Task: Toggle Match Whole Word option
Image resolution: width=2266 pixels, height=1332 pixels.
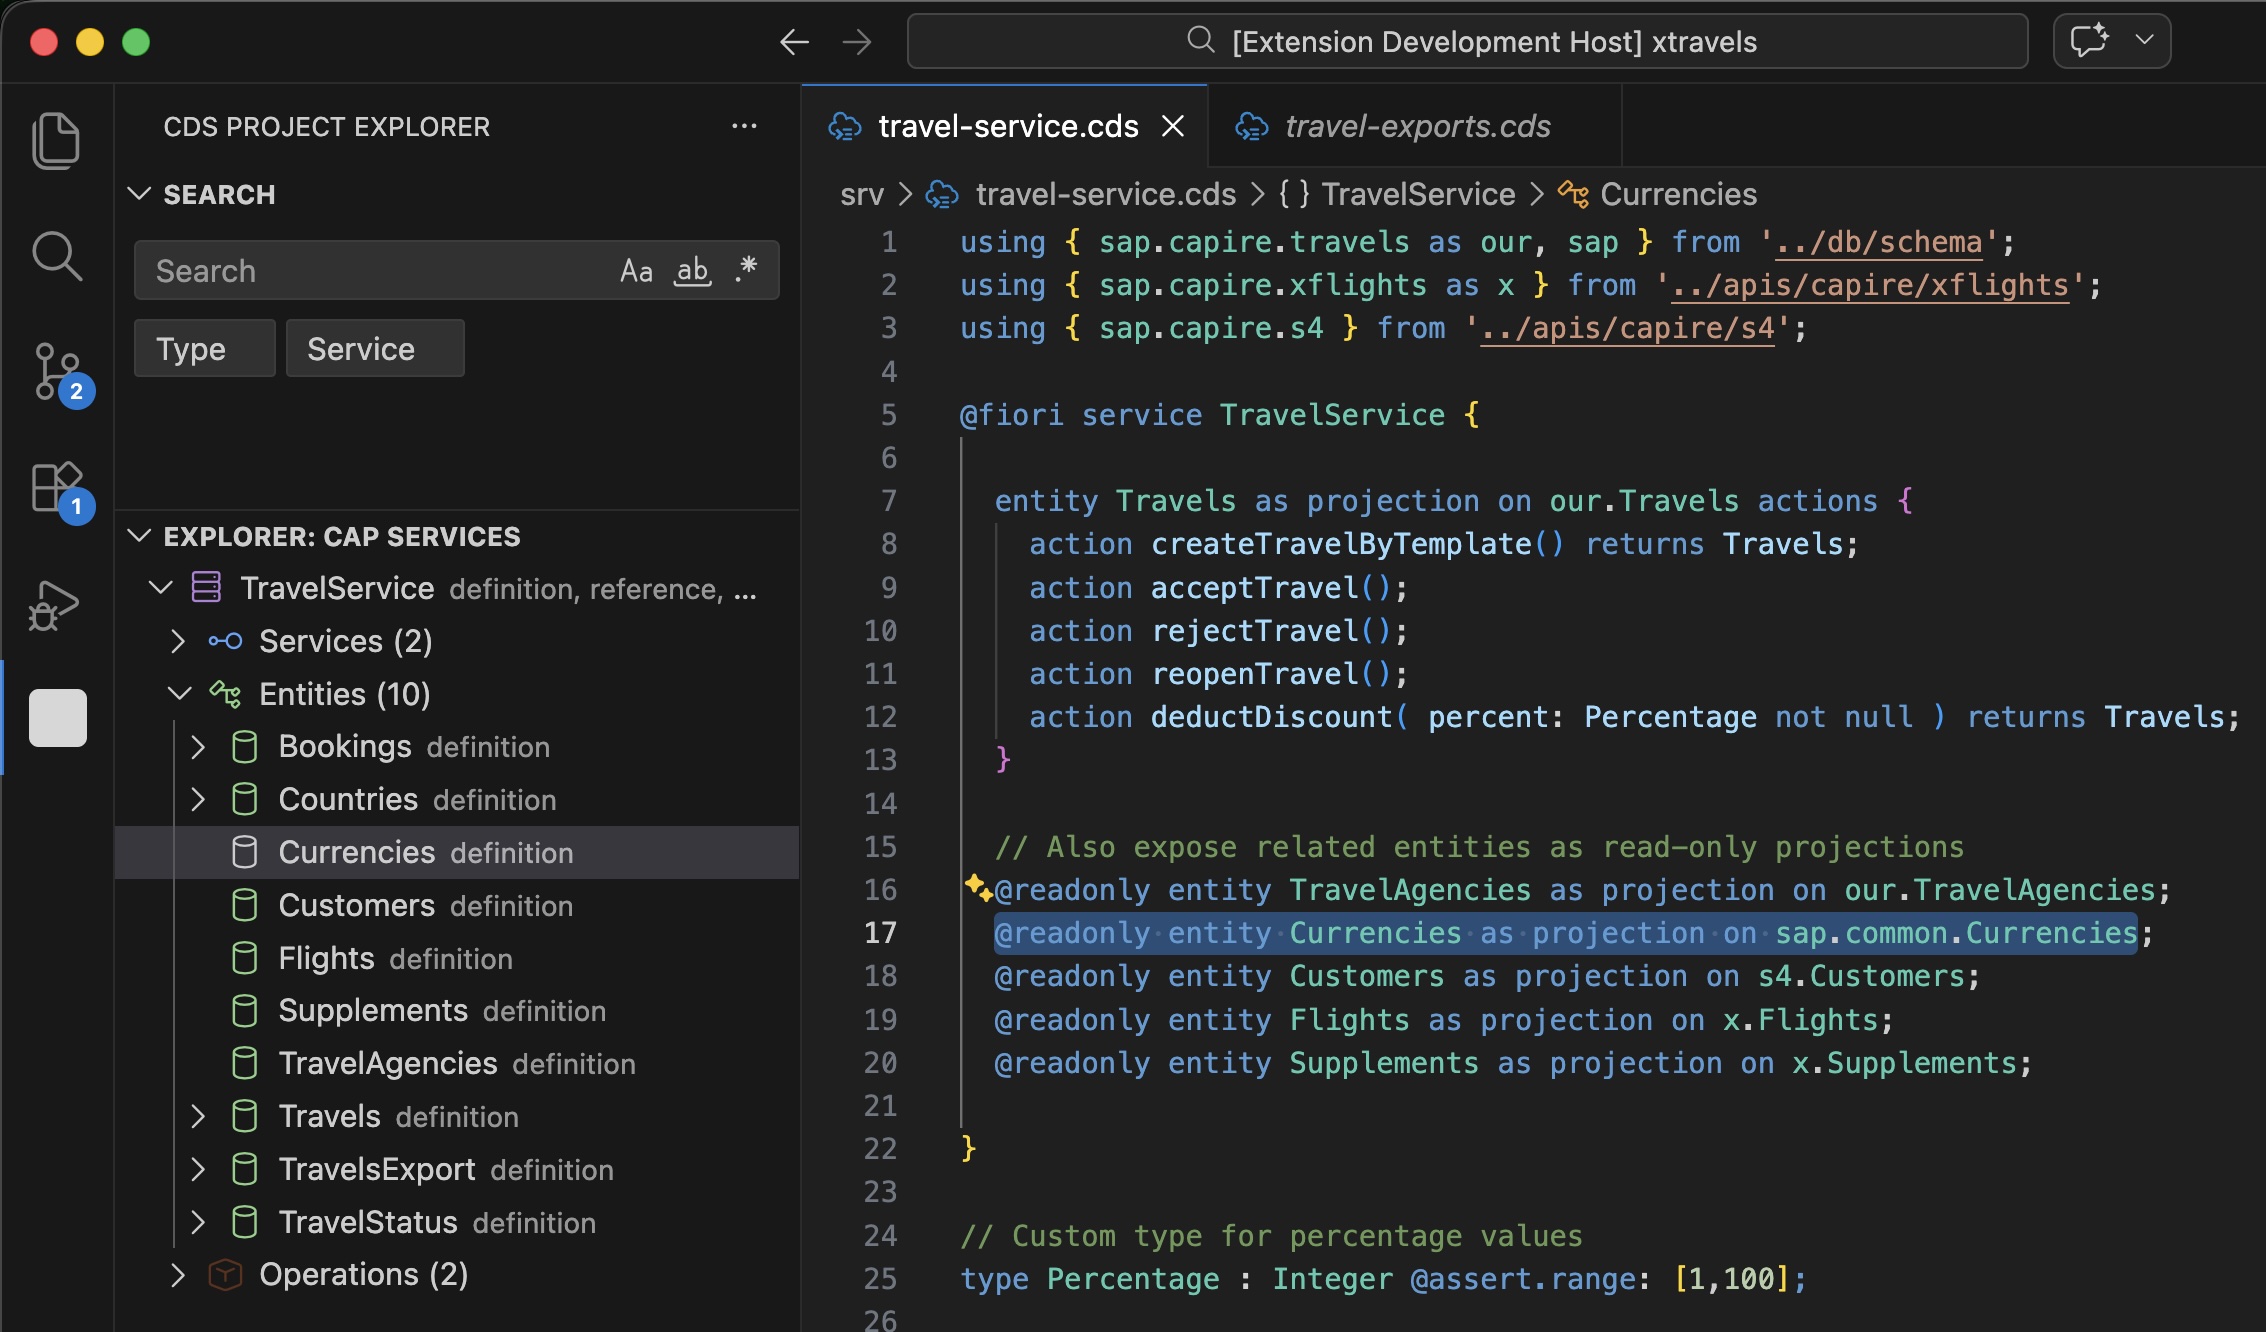Action: (692, 270)
